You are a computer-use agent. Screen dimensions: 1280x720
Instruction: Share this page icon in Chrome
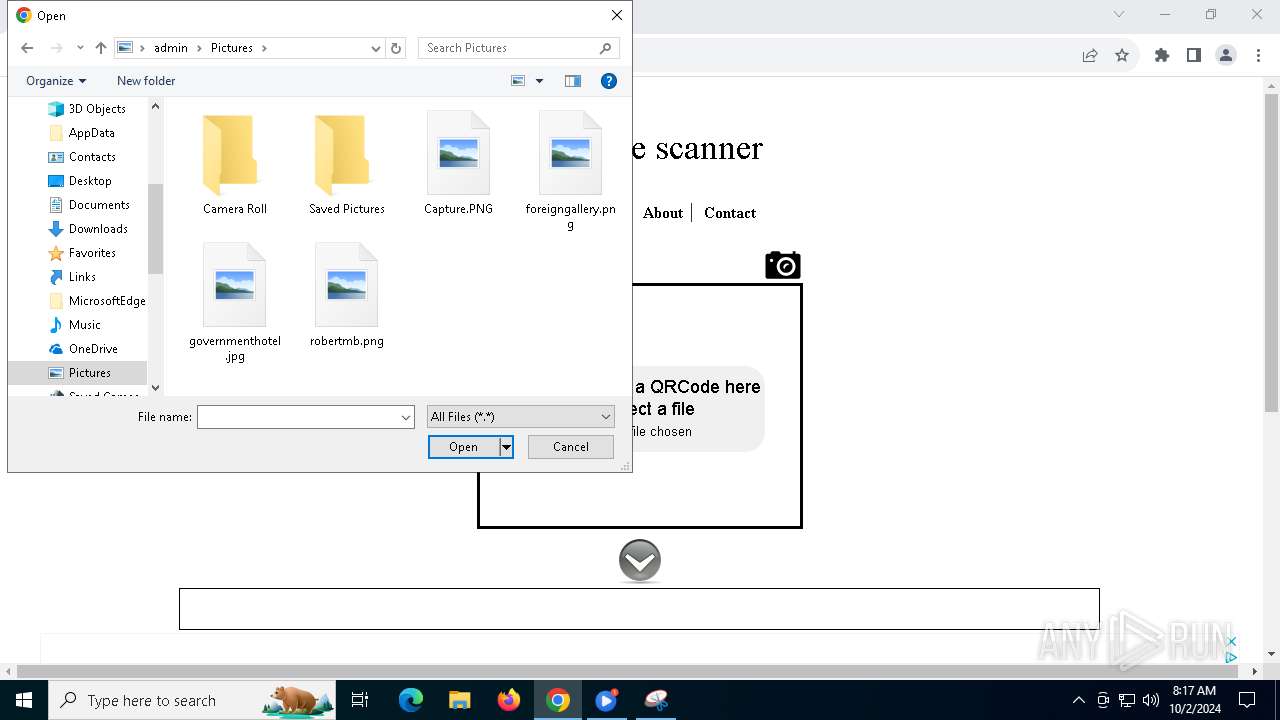pyautogui.click(x=1090, y=56)
